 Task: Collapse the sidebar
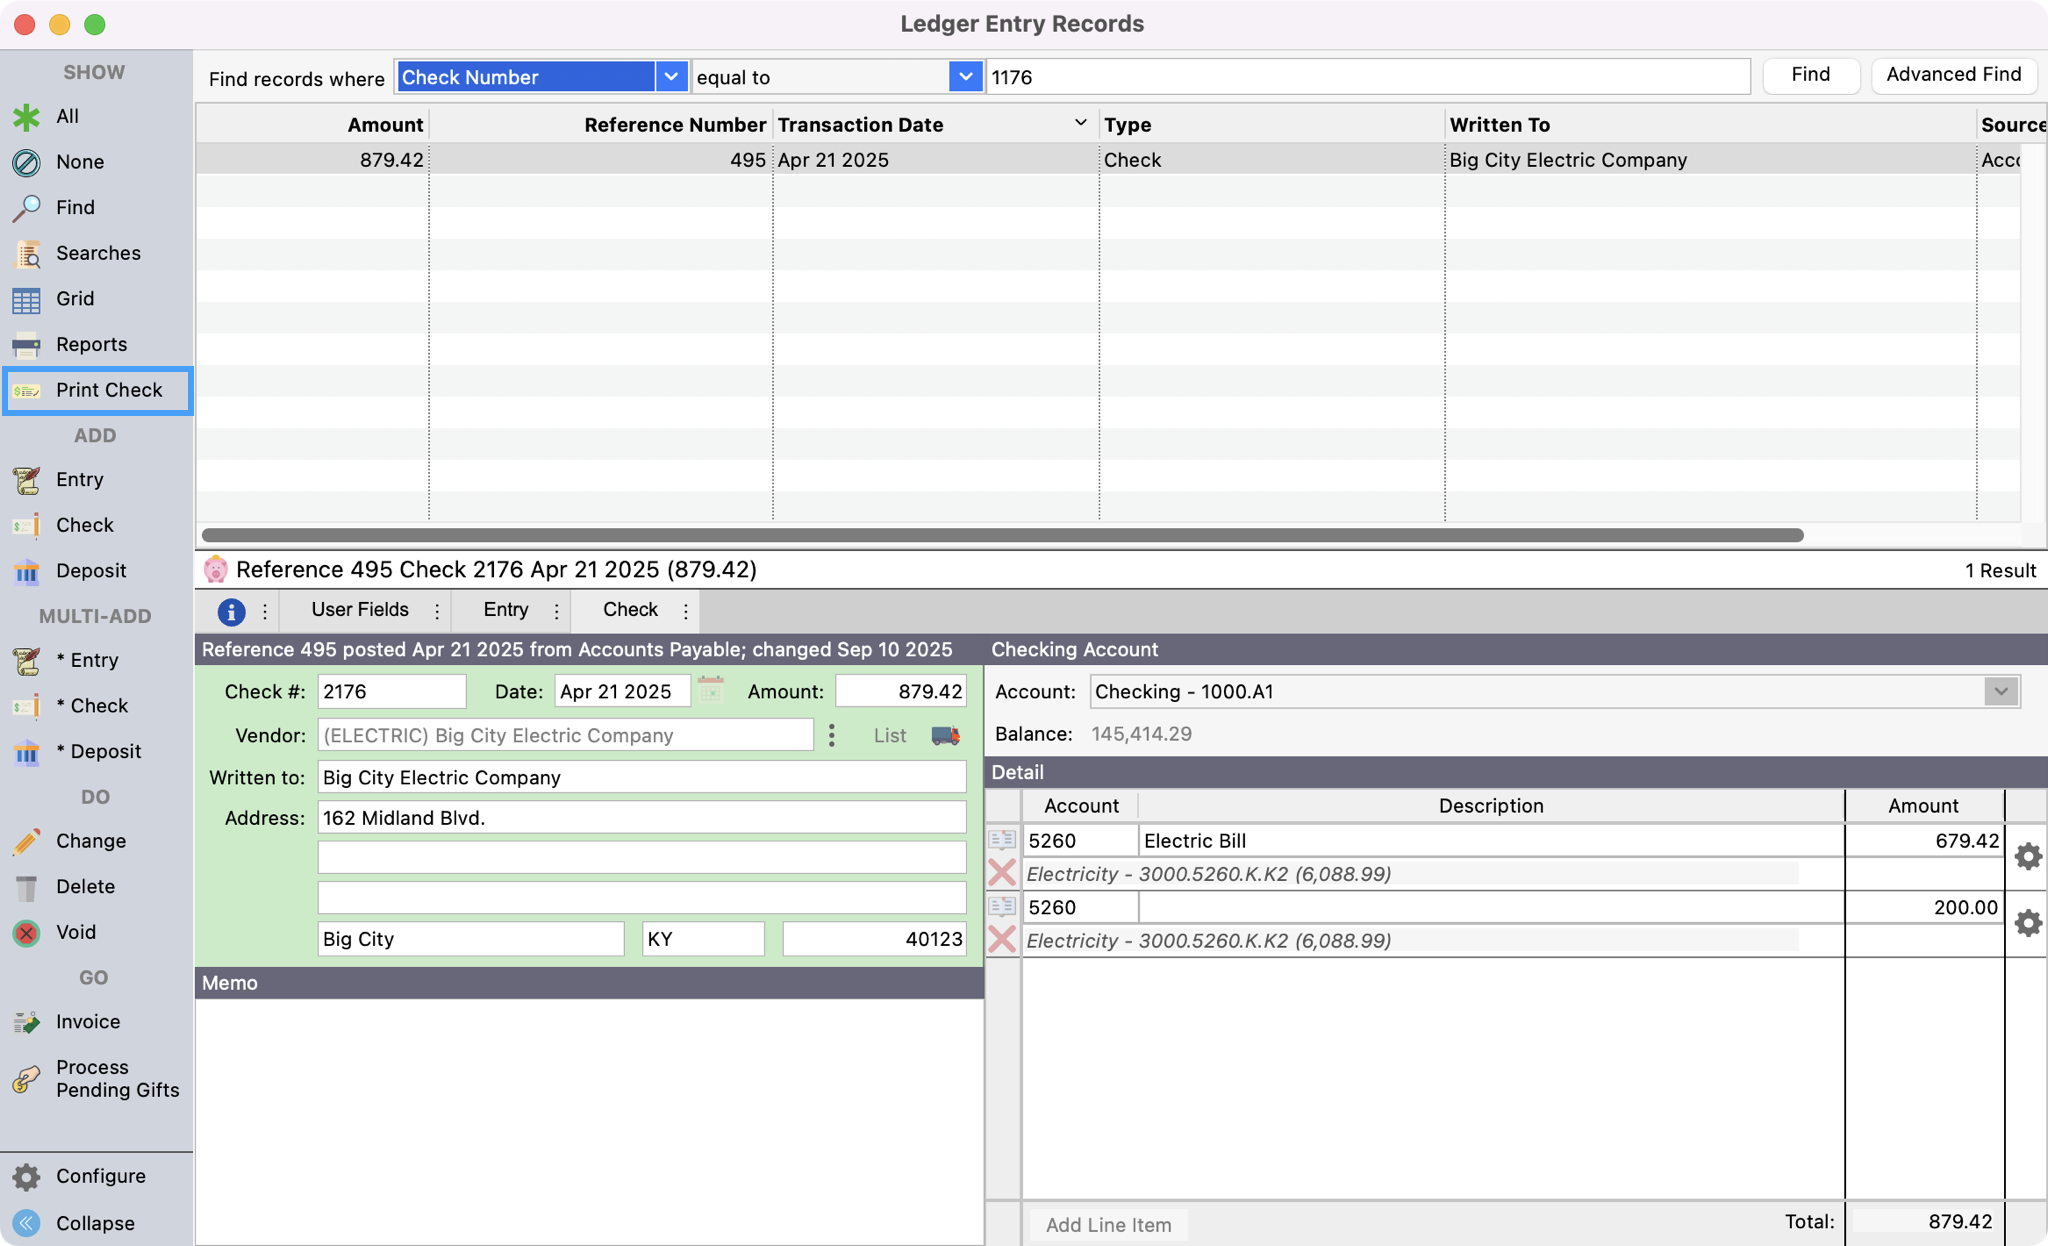coord(26,1222)
